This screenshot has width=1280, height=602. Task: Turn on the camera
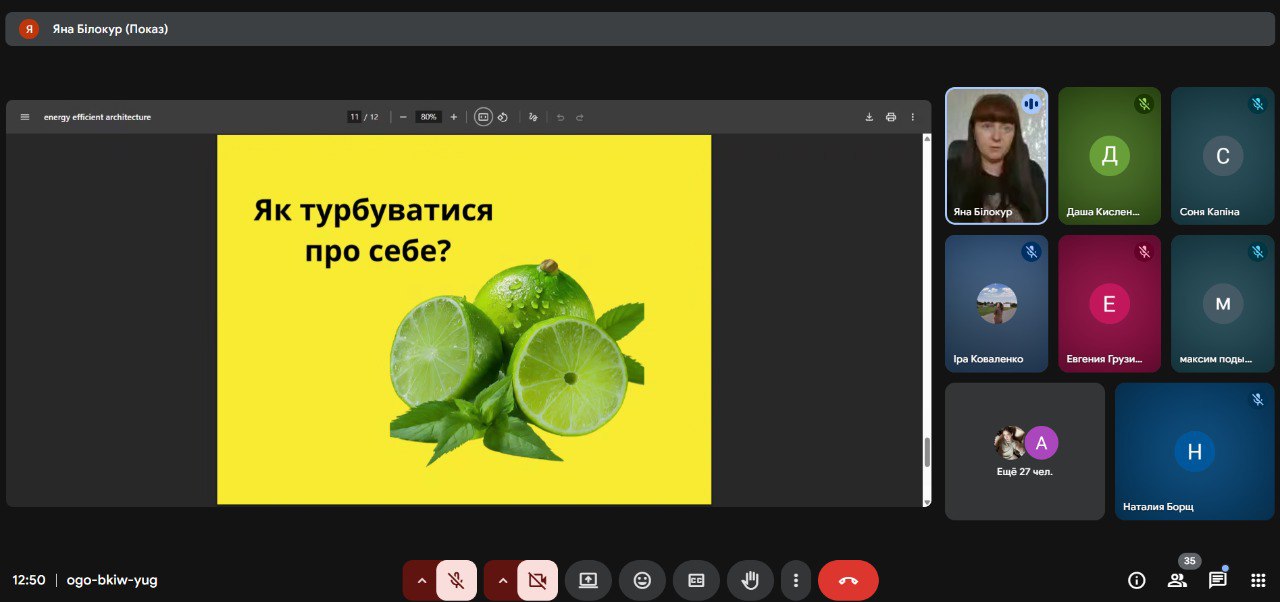537,580
